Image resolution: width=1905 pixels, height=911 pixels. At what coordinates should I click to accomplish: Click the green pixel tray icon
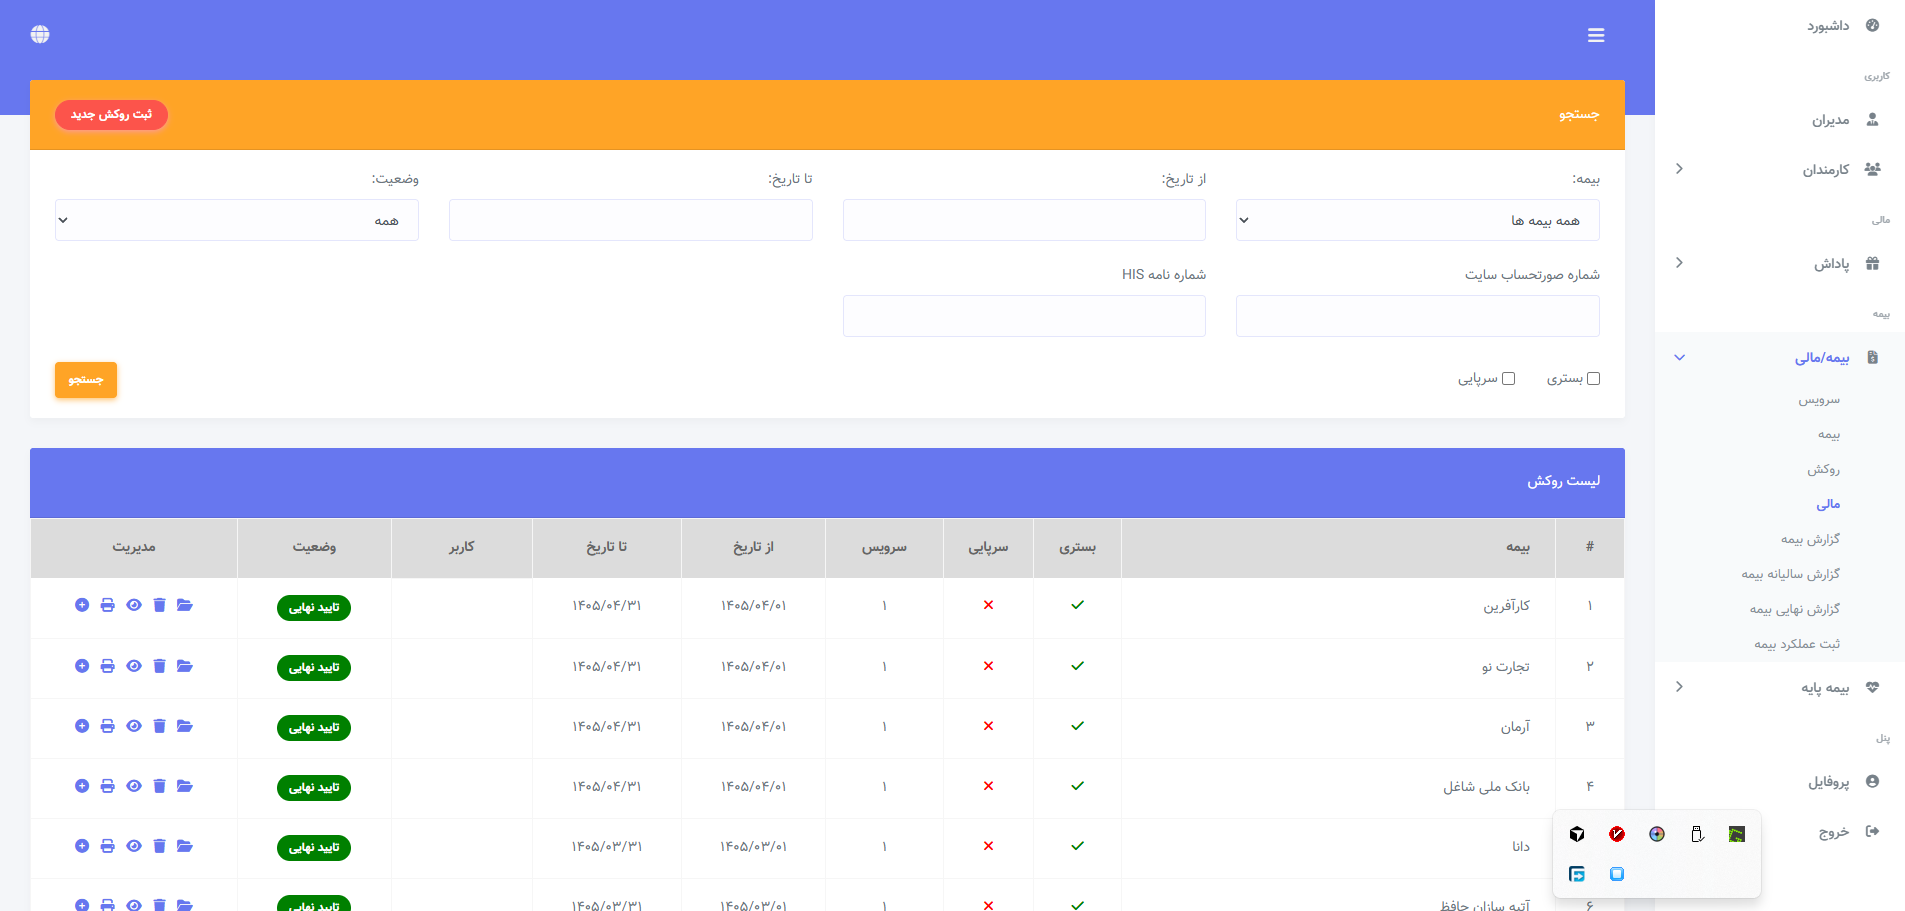(x=1737, y=834)
